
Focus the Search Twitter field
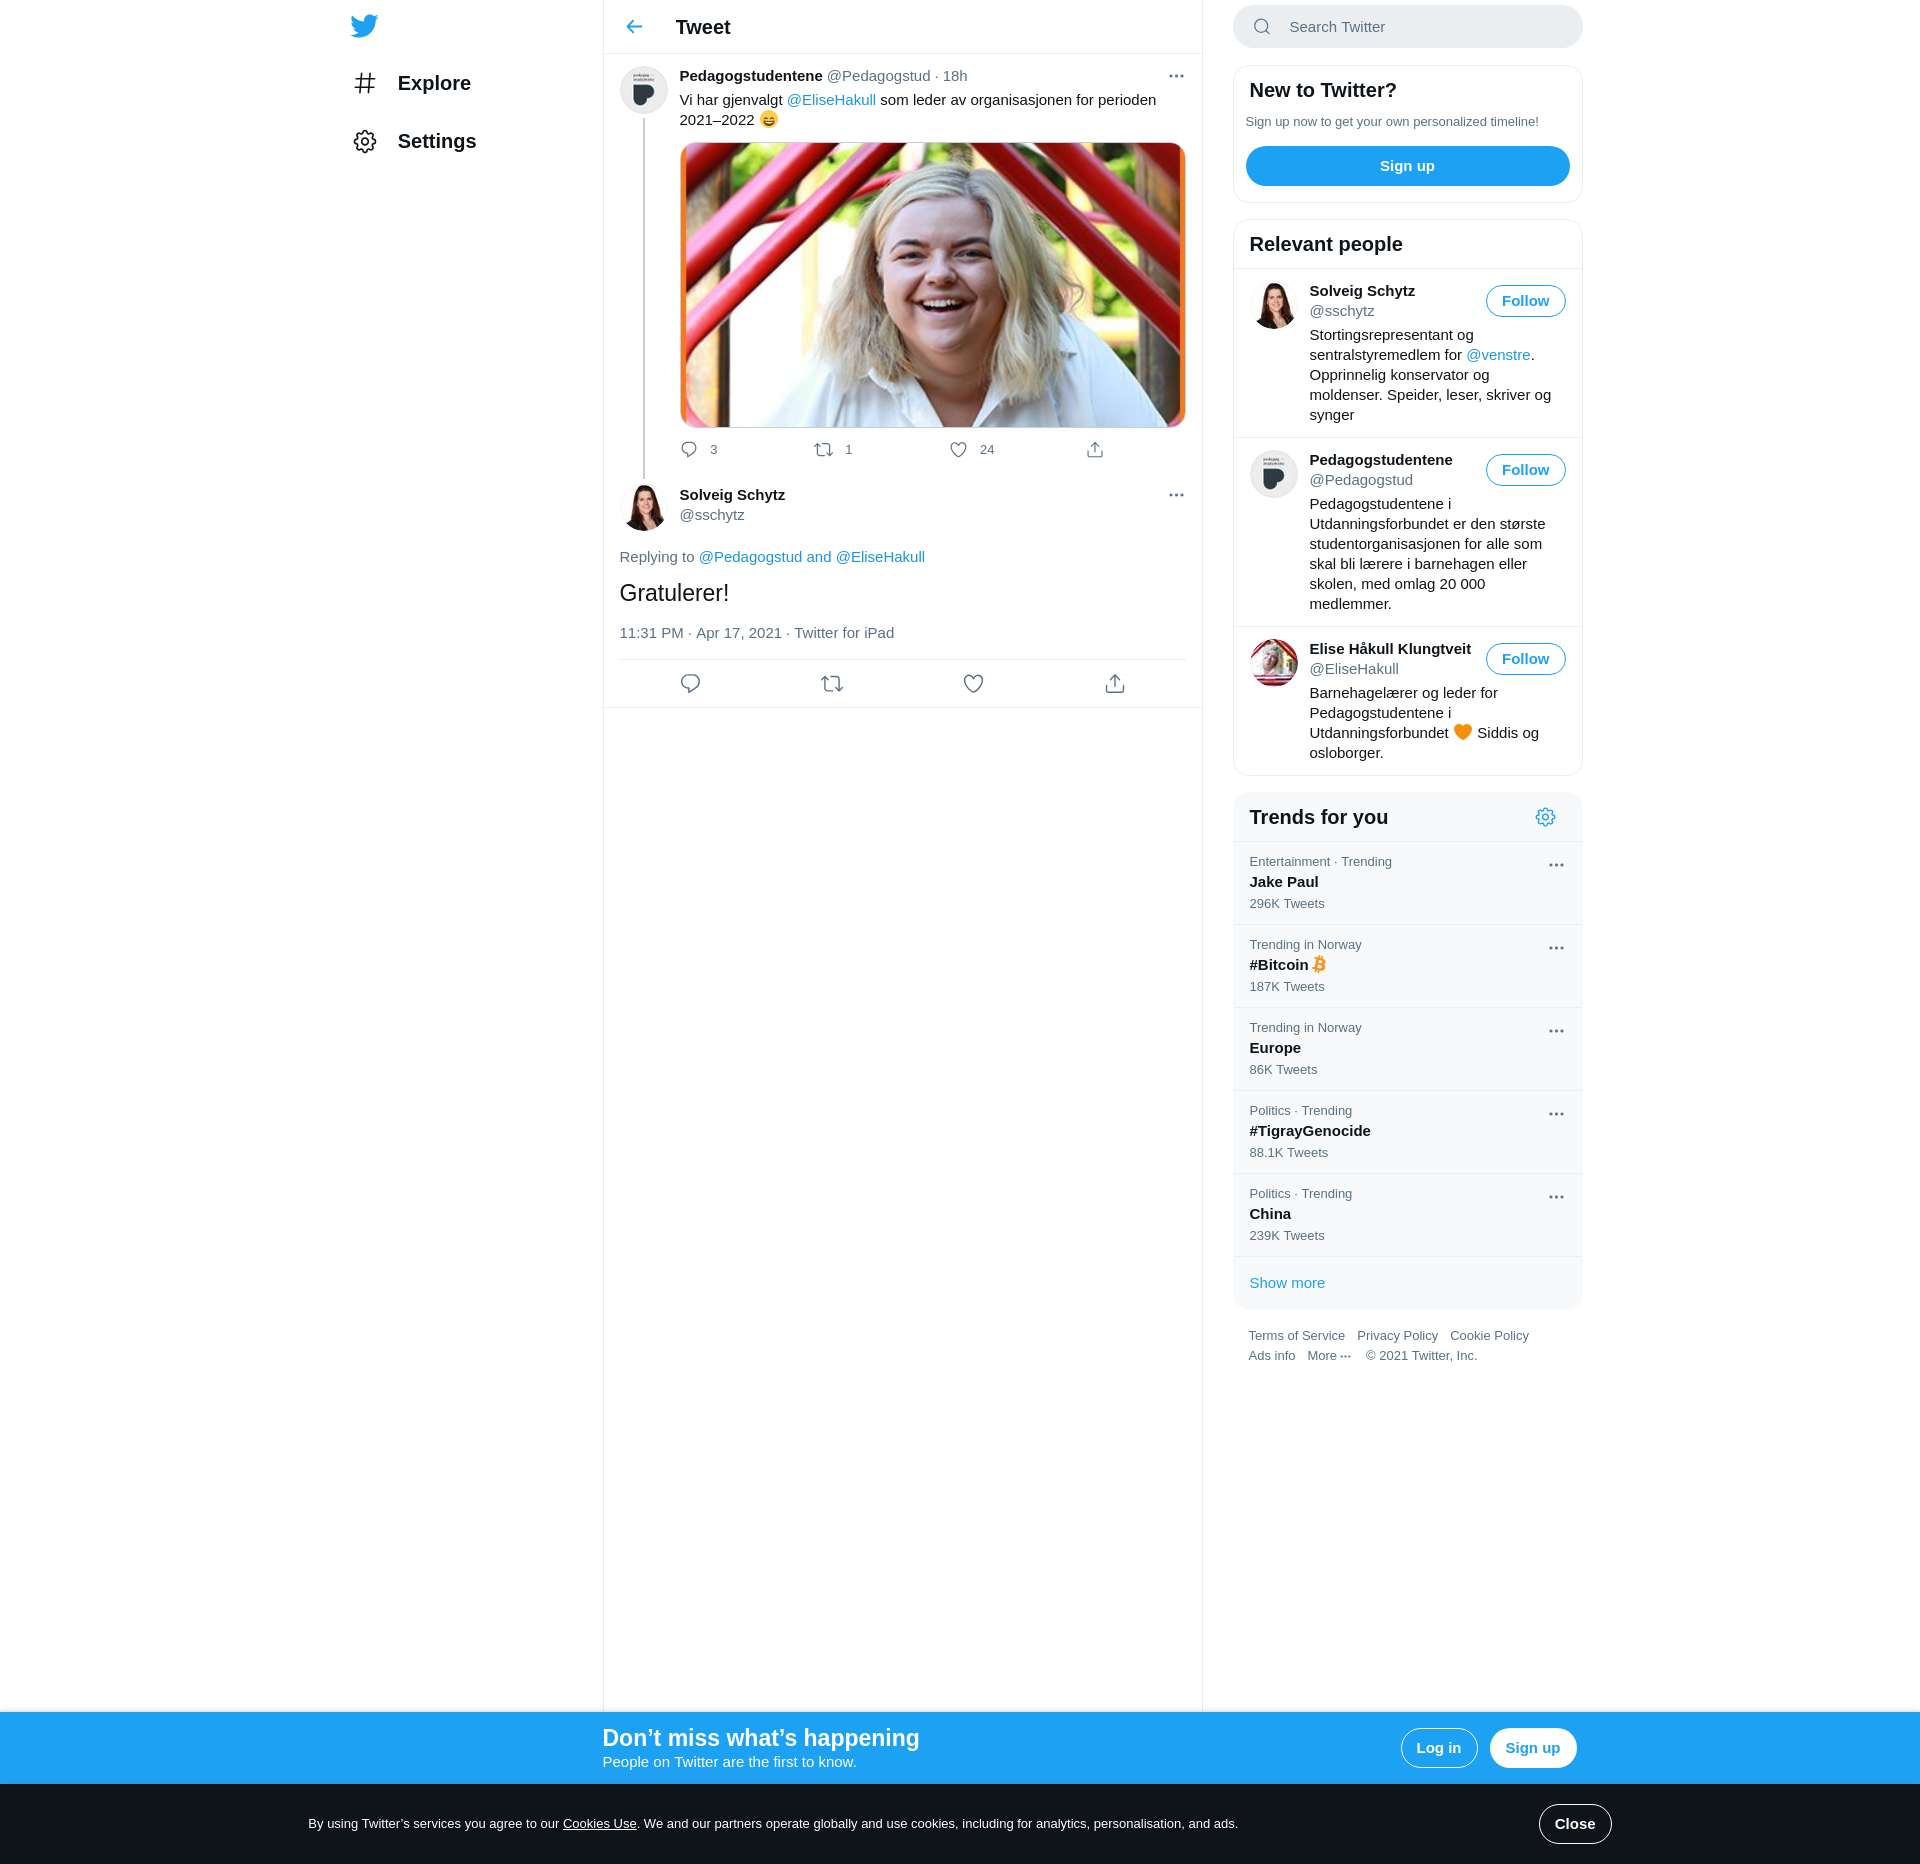point(1407,27)
